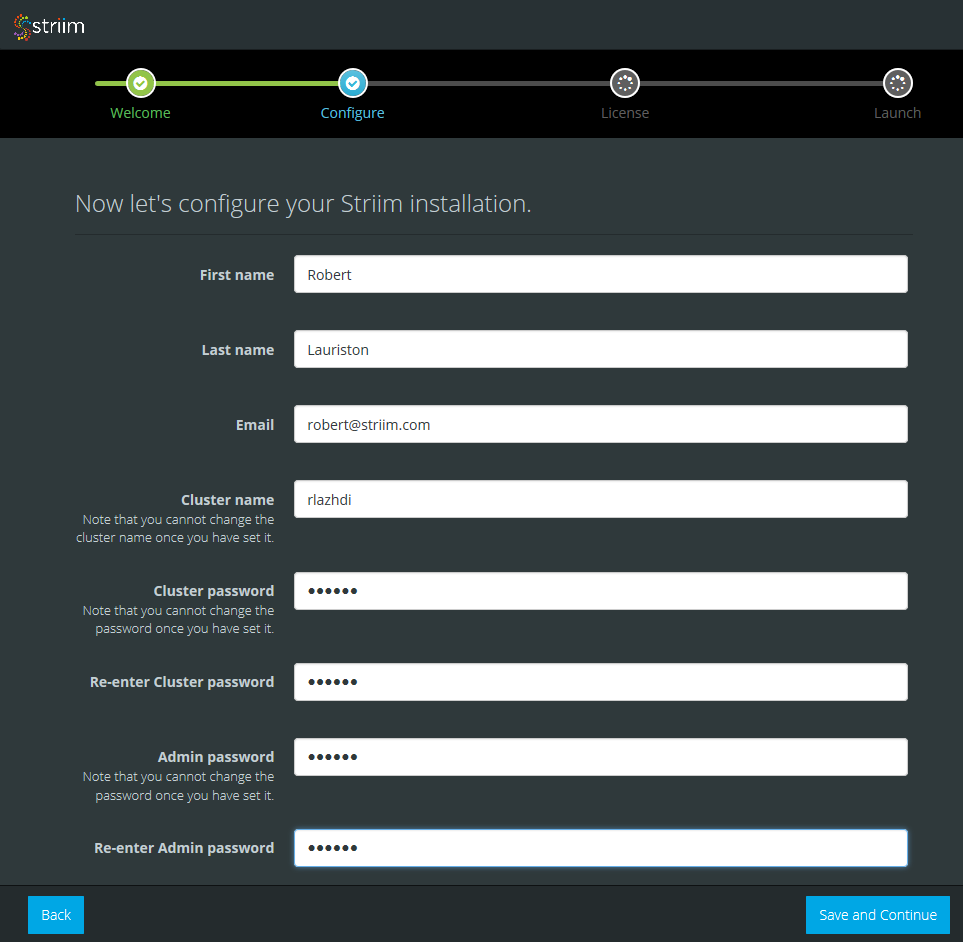Click the 'Re-enter Admin password' label
The height and width of the screenshot is (942, 963).
coord(184,847)
